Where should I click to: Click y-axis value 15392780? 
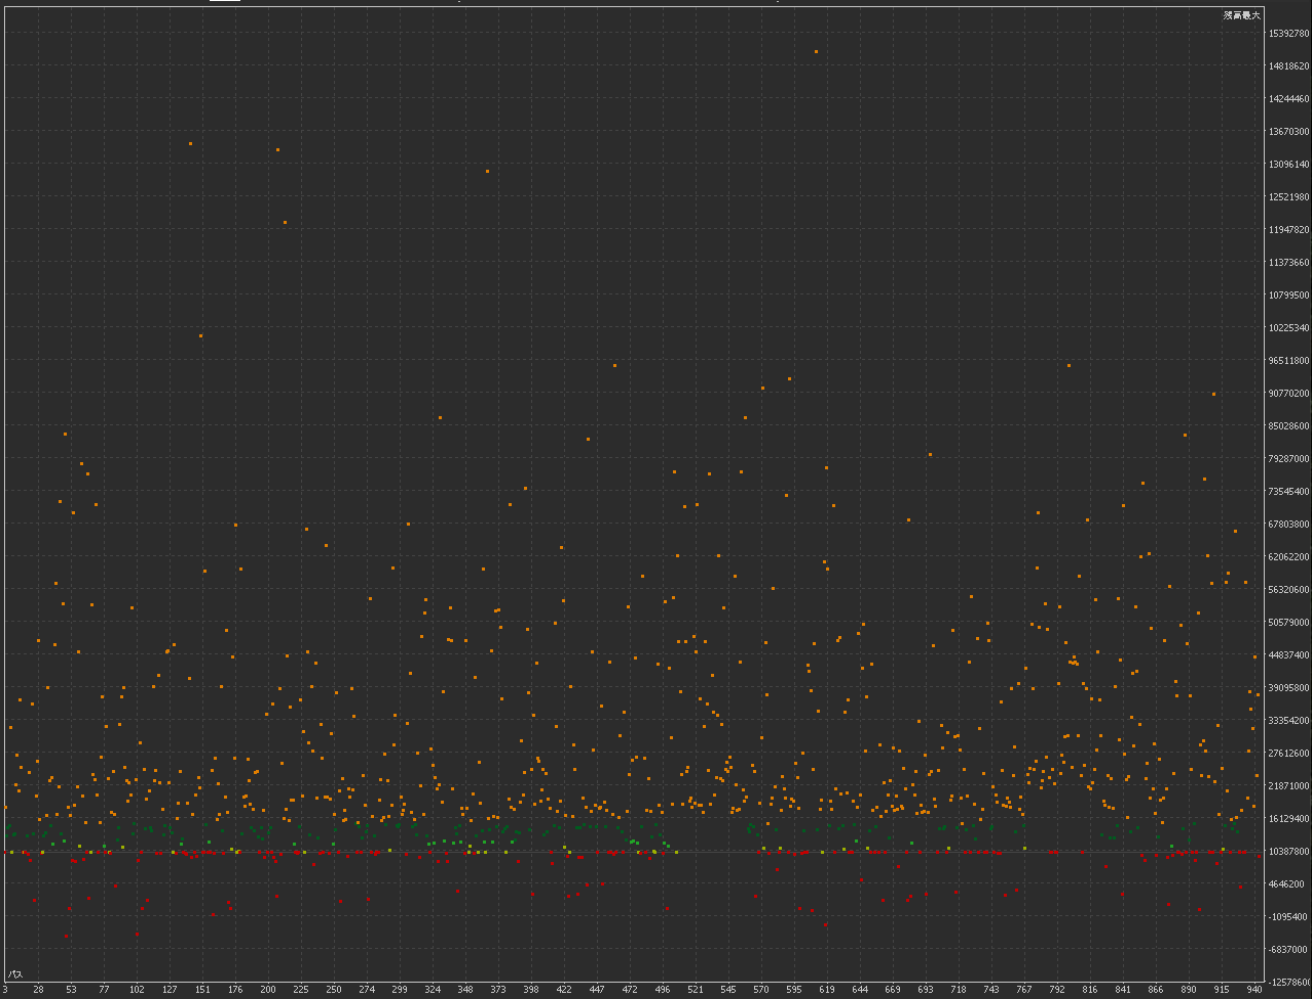(x=1289, y=33)
